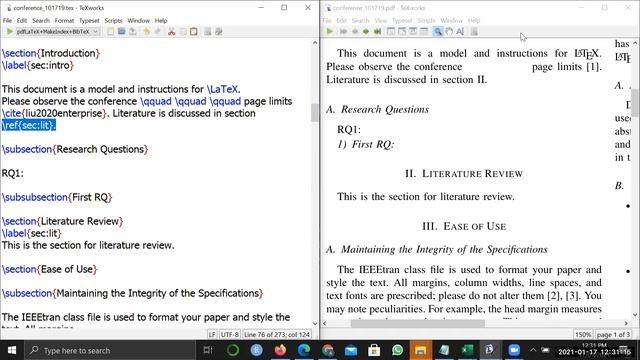The height and width of the screenshot is (360, 640).
Task: Open the View menu in PDF window
Action: tap(380, 20)
